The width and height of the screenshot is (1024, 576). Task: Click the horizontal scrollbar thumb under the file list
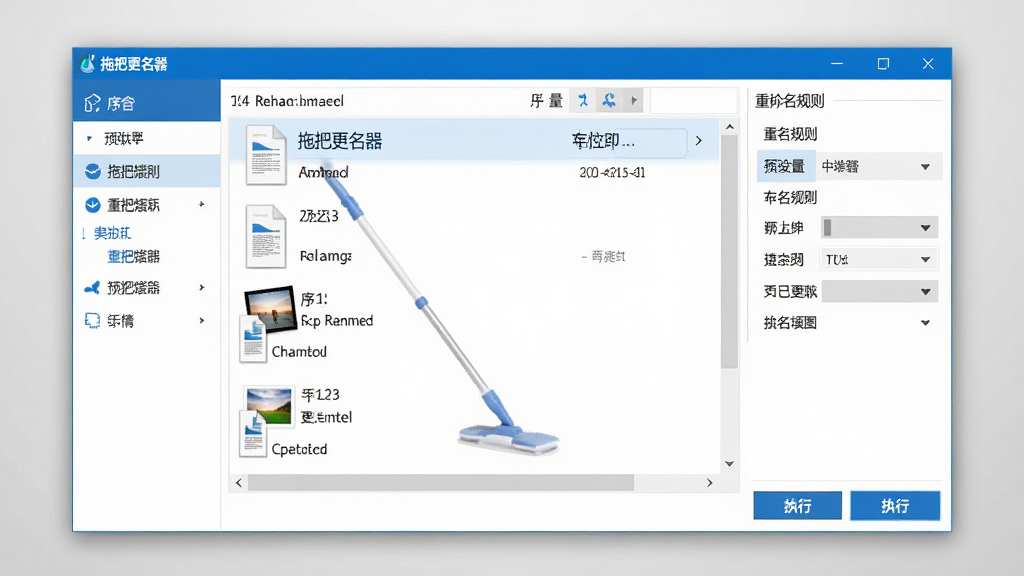[x=441, y=483]
